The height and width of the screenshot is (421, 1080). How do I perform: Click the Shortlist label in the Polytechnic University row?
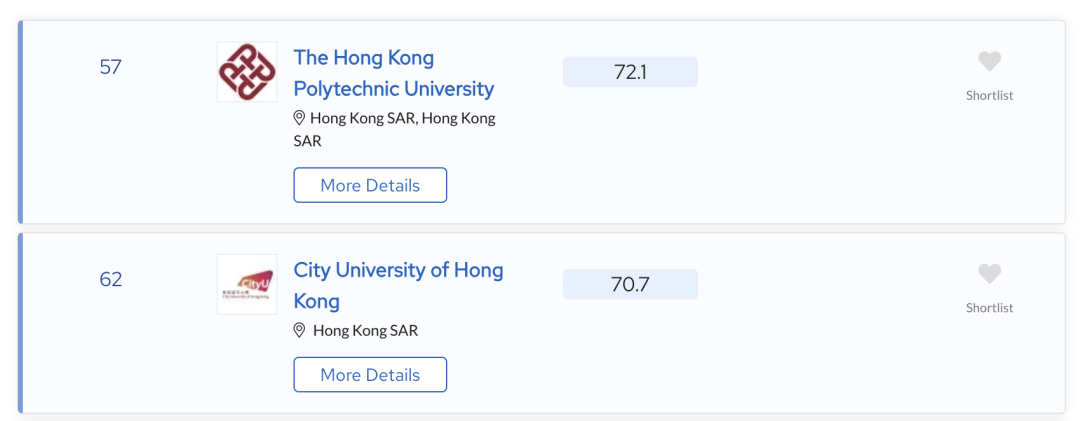click(x=989, y=96)
